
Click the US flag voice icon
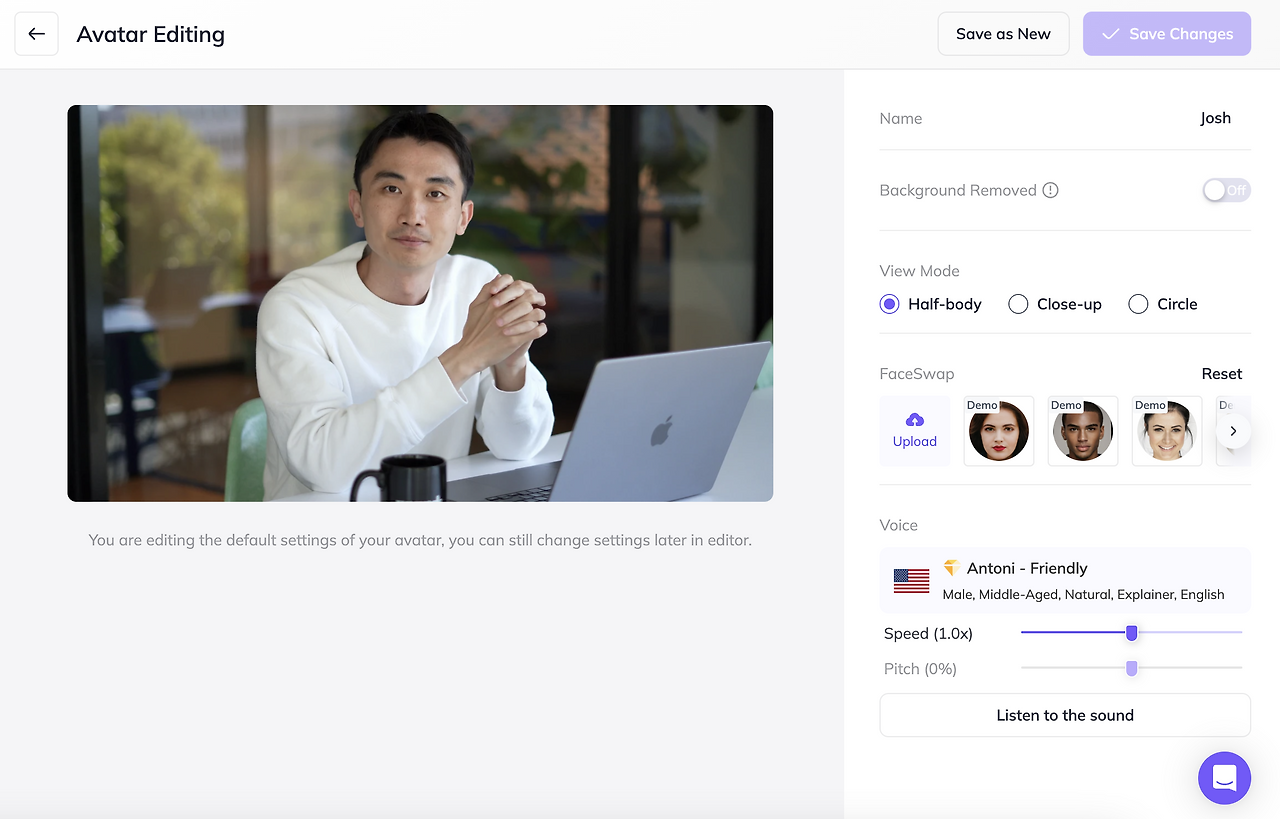point(911,580)
